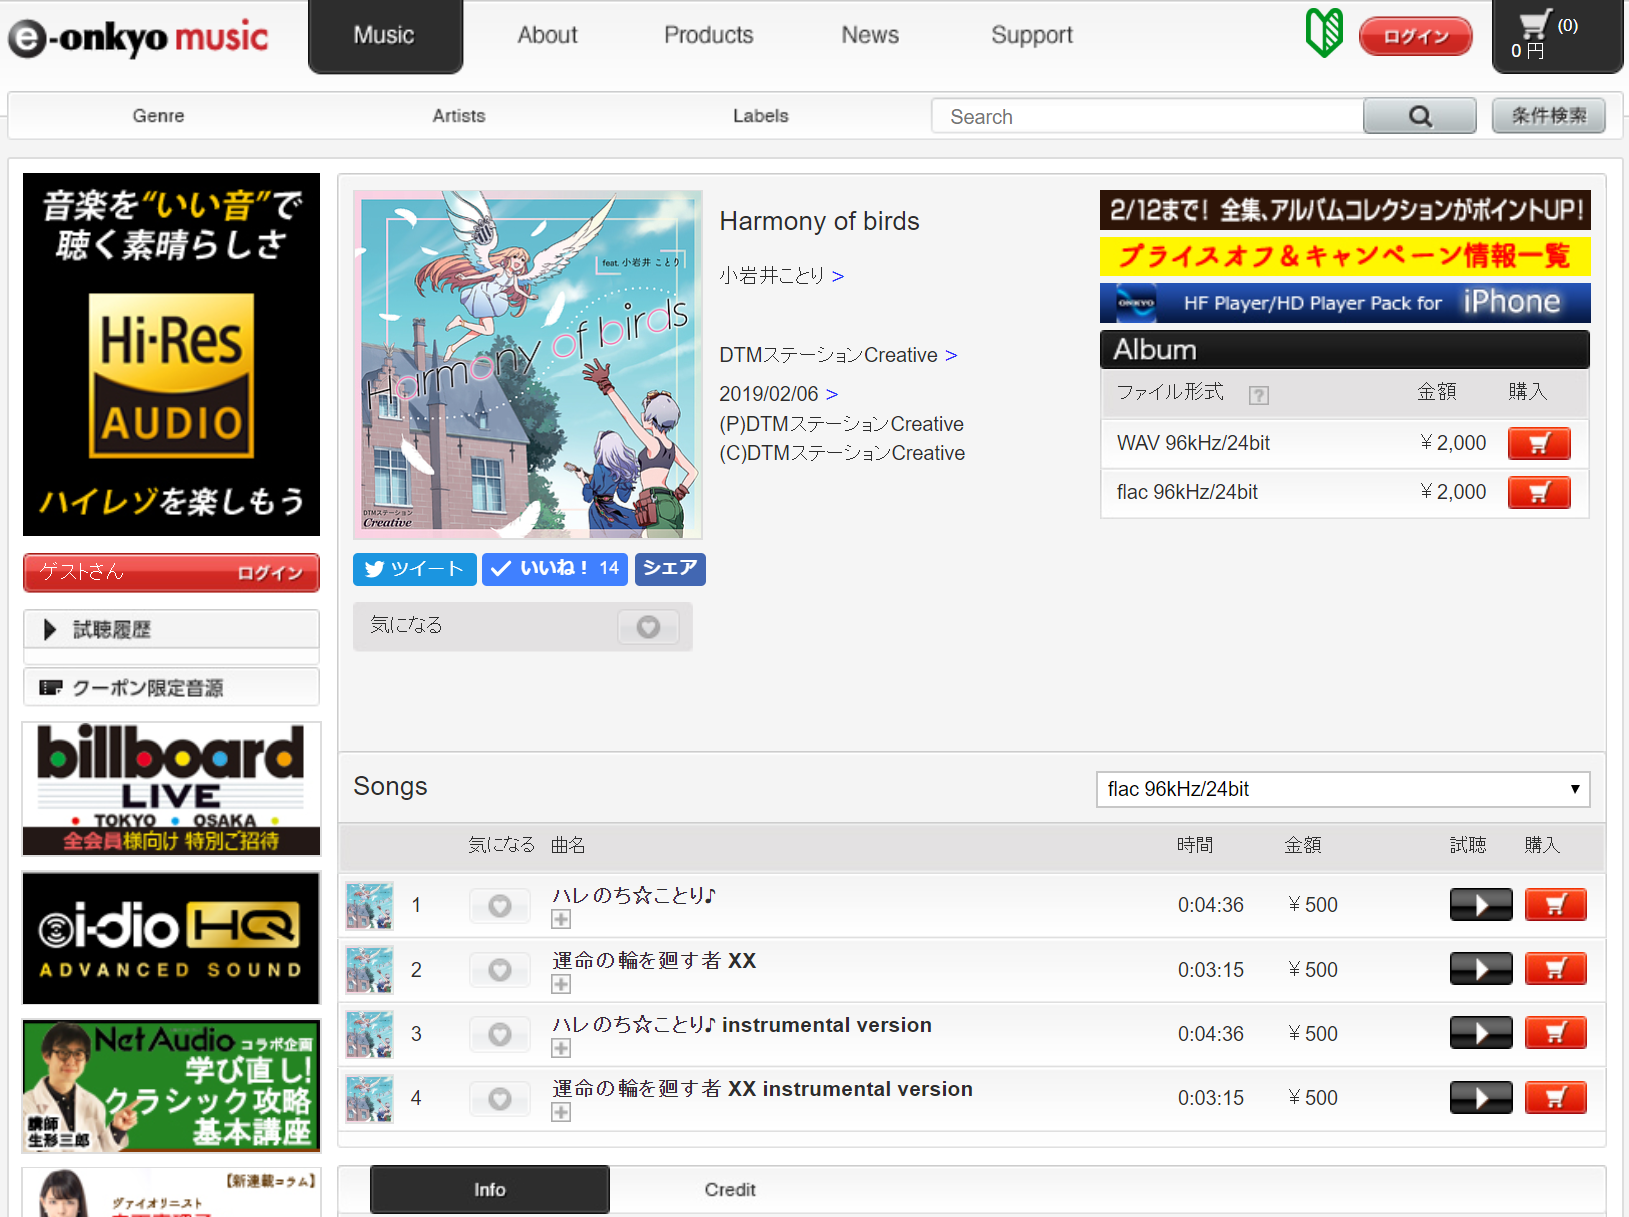Expand the 試聴履歴 listening history panel
1629x1217 pixels.
coord(171,629)
